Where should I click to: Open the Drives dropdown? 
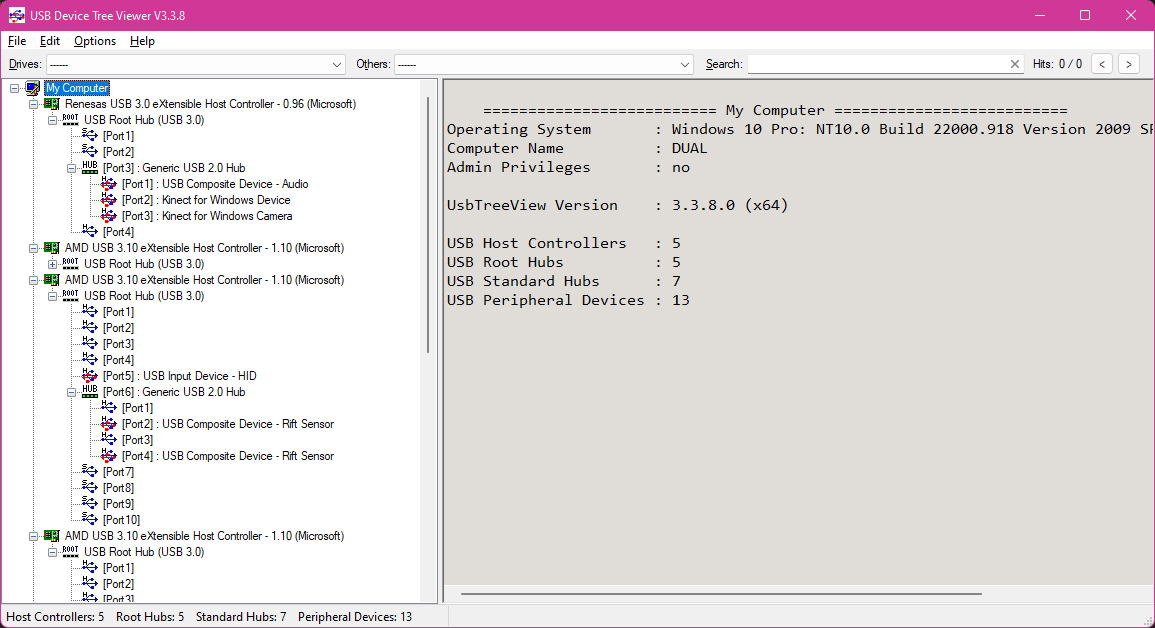[196, 64]
